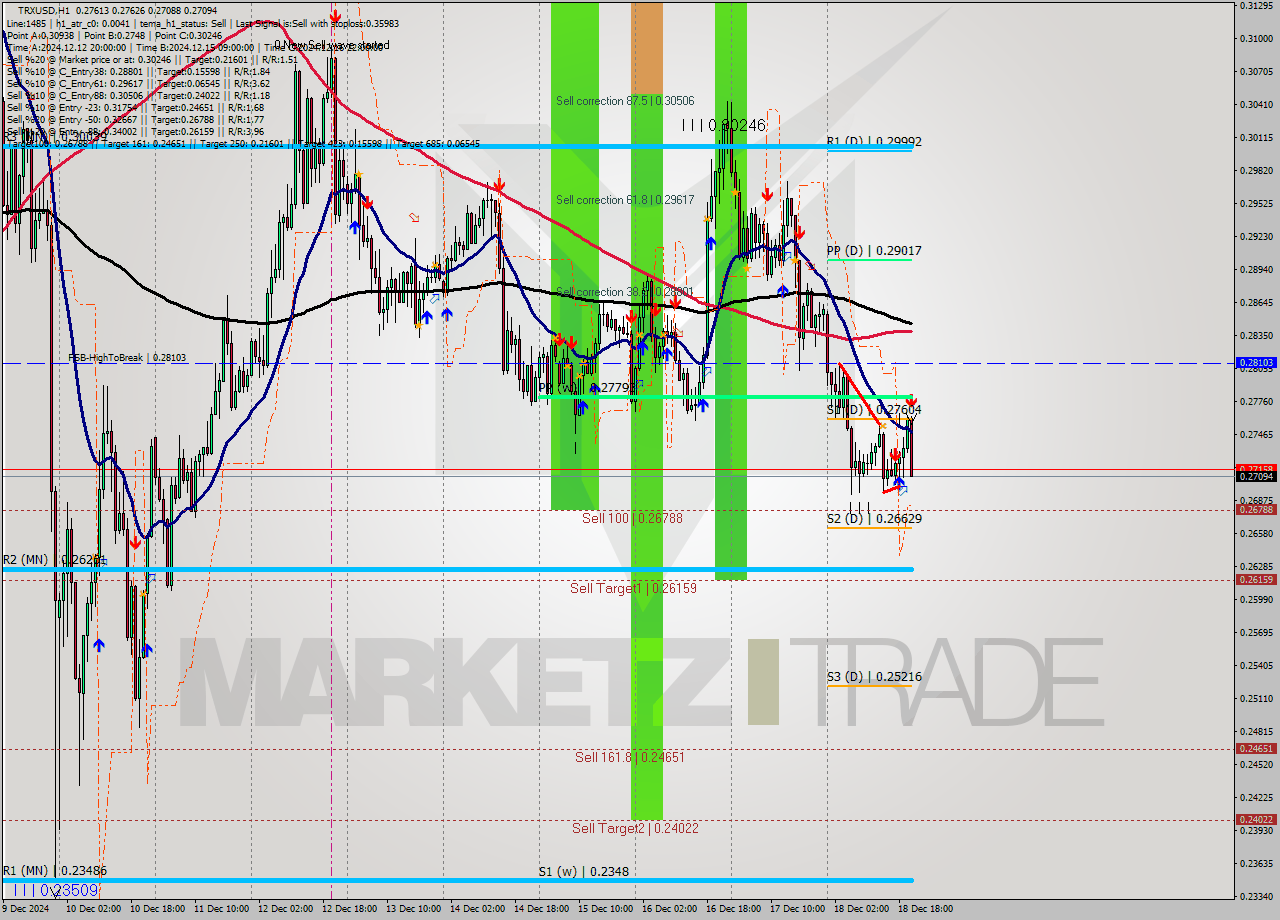Viewport: 1280px width, 920px height.
Task: Select the 'S3 (D) | 0.25216' support label
Action: 874,677
